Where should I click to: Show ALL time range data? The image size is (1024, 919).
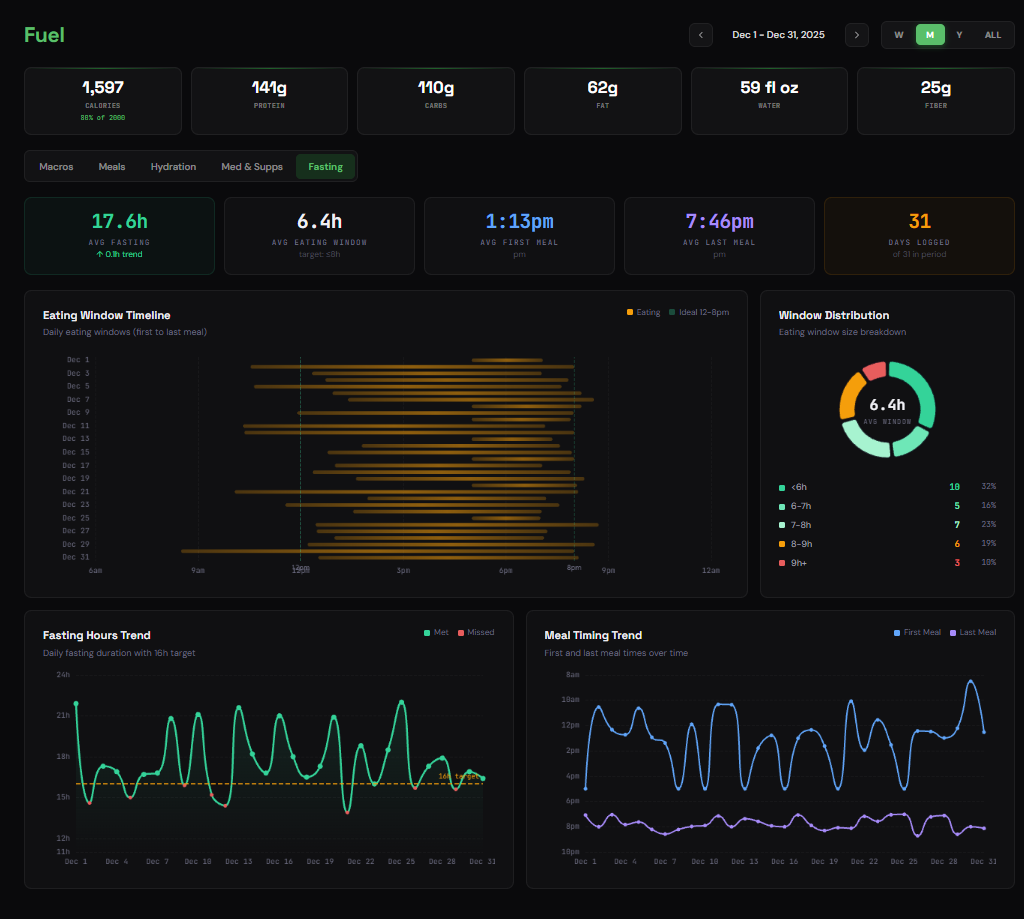click(992, 35)
